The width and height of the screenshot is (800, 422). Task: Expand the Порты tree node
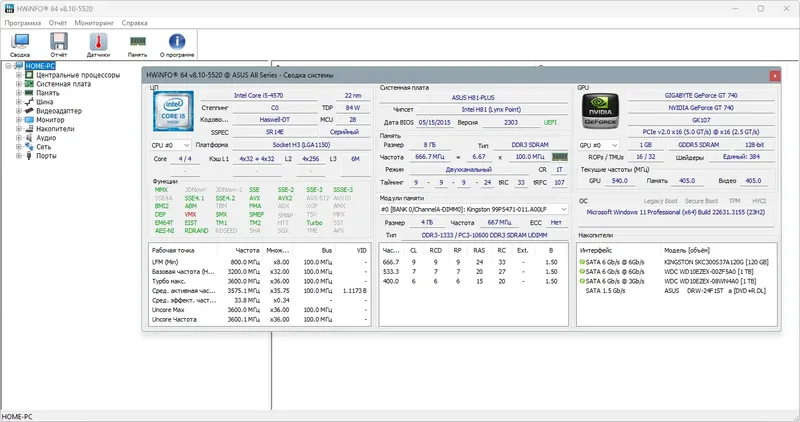tap(19, 156)
